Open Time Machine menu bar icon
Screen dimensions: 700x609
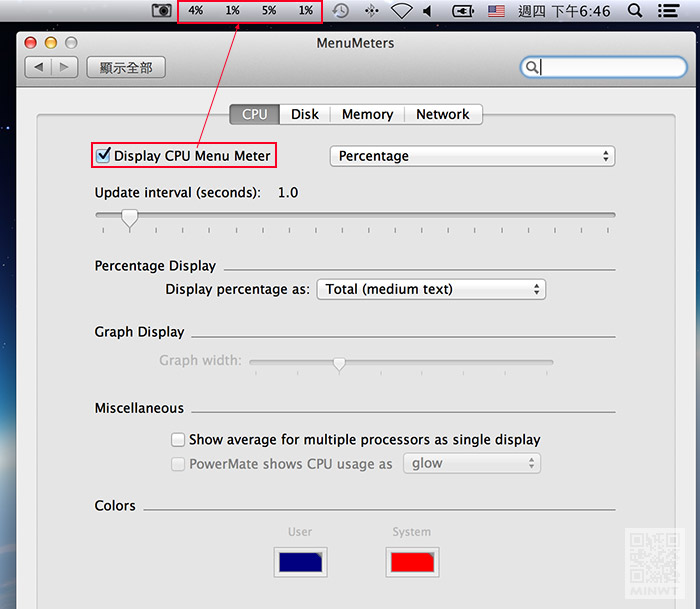[x=341, y=10]
